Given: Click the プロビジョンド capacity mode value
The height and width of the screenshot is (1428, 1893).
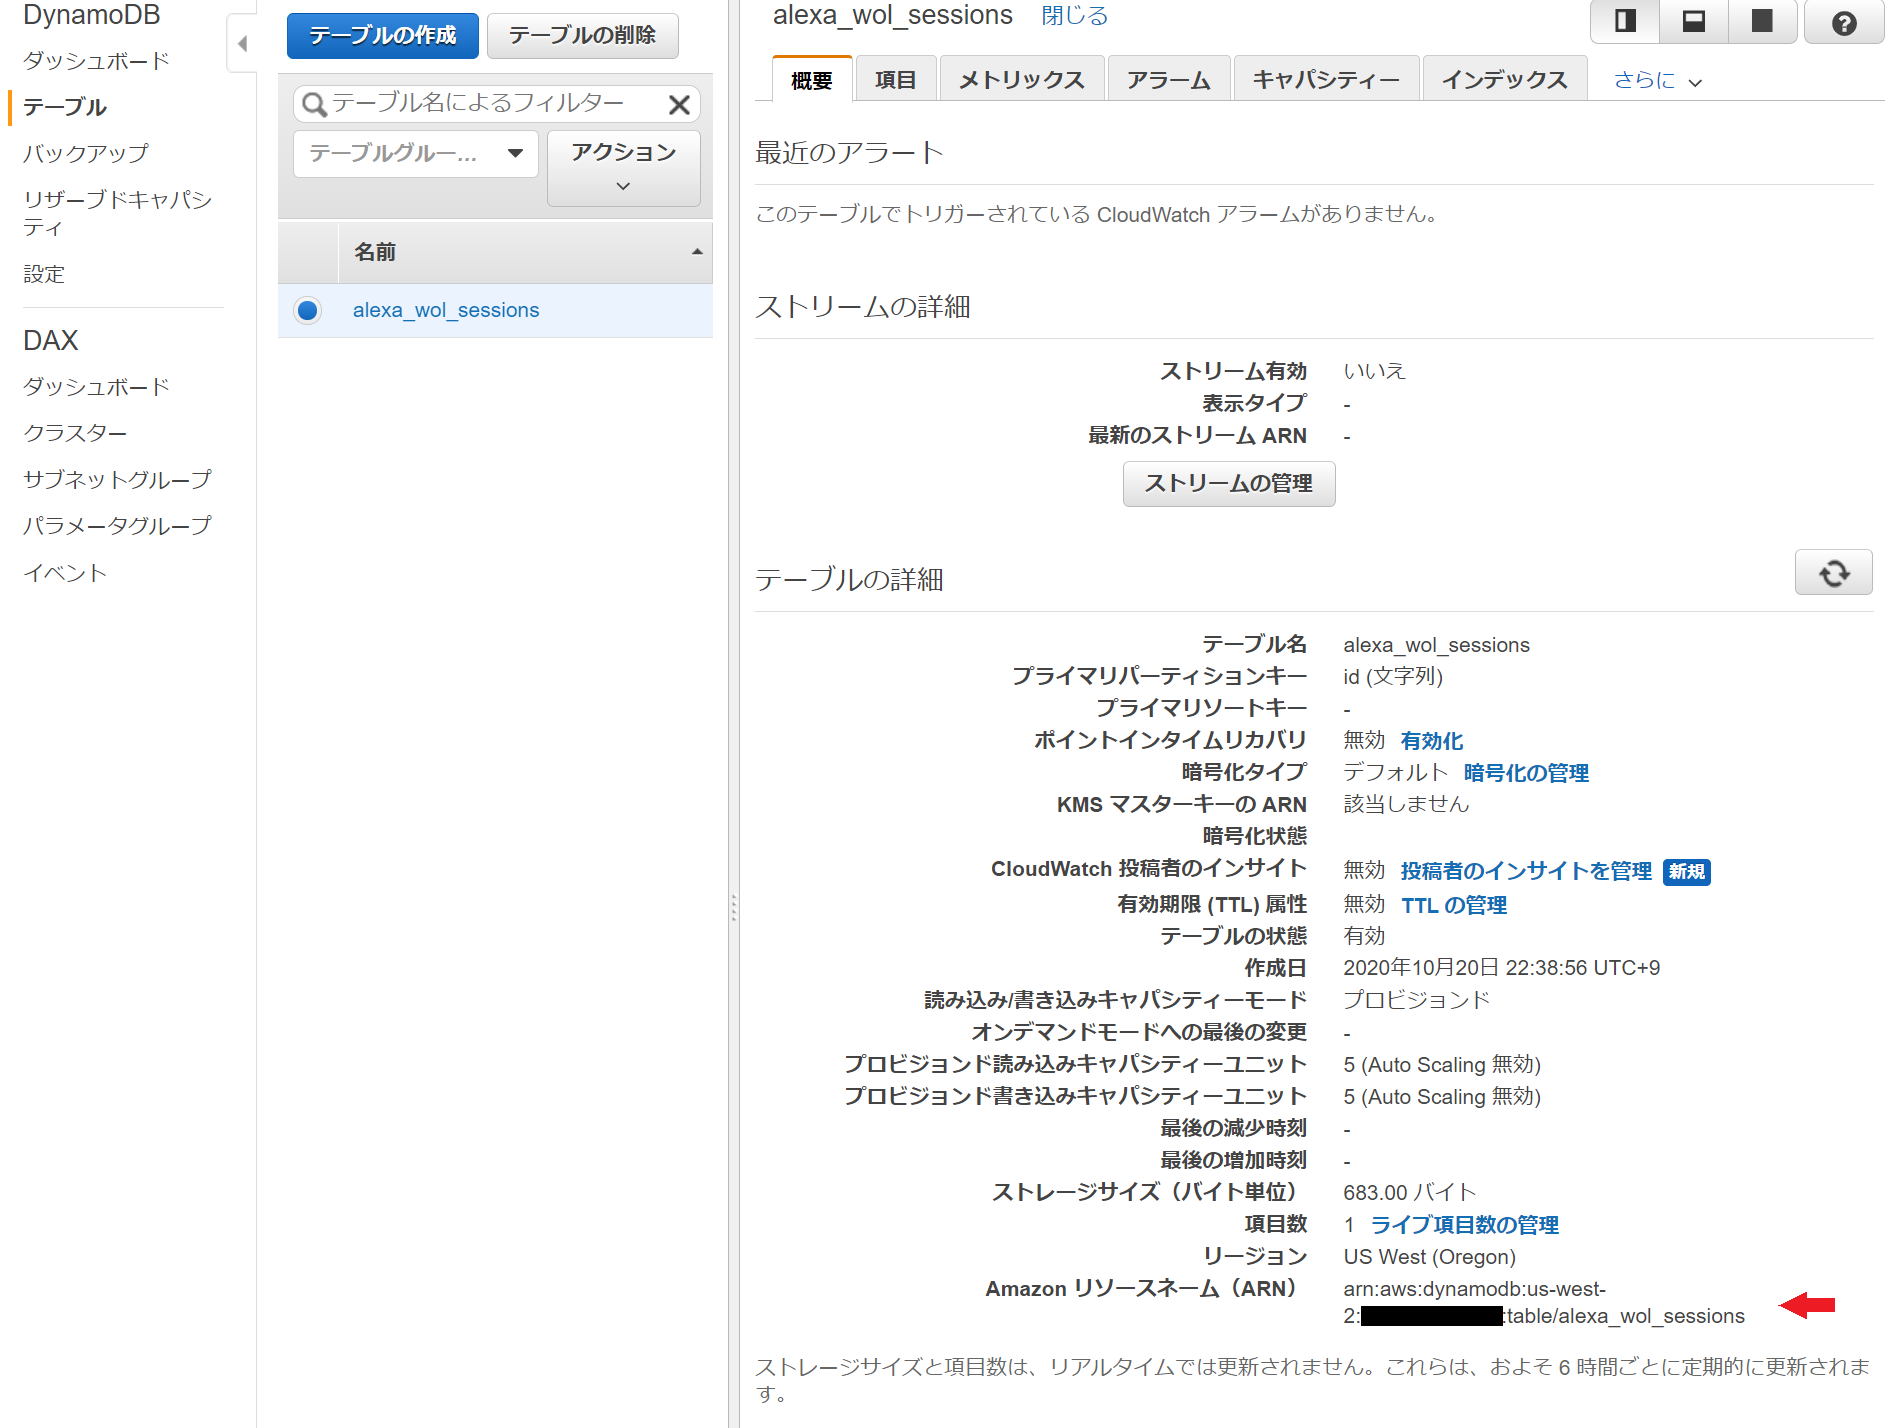Looking at the screenshot, I should [x=1416, y=1000].
